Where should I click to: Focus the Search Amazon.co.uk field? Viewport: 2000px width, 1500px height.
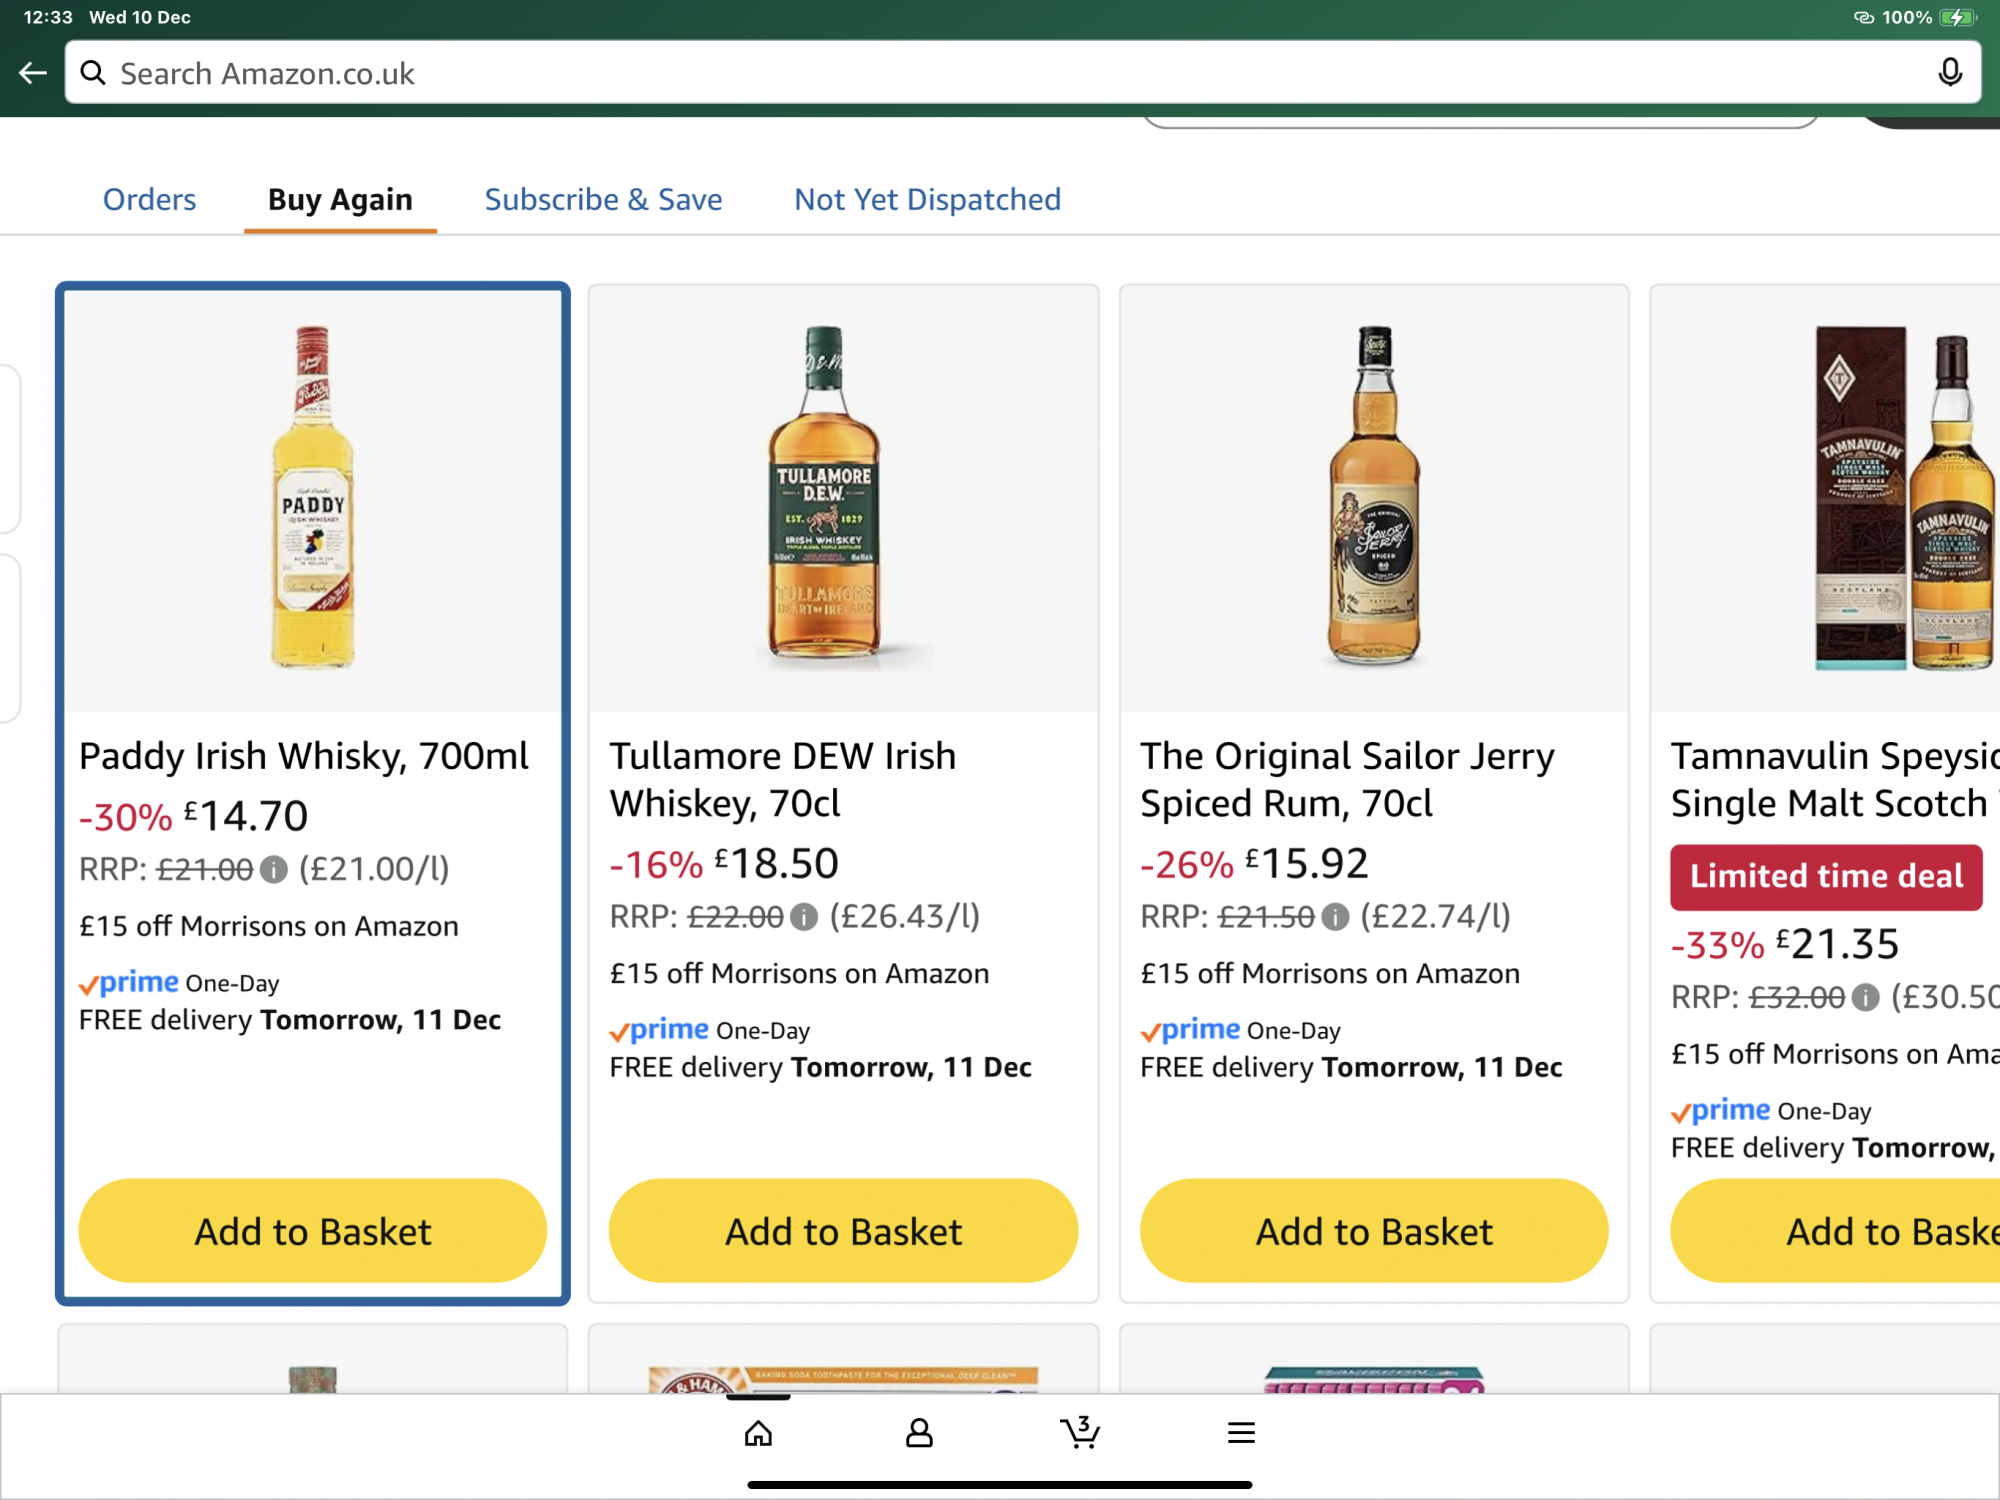1000,73
